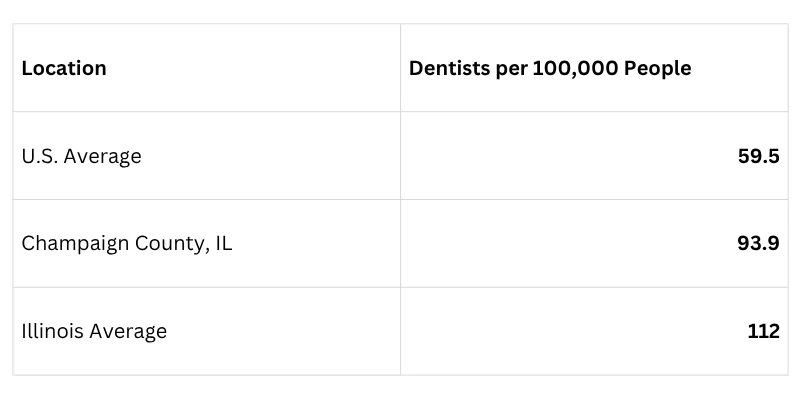Image resolution: width=800 pixels, height=400 pixels.
Task: Select the 59.5 value cell
Action: point(758,156)
